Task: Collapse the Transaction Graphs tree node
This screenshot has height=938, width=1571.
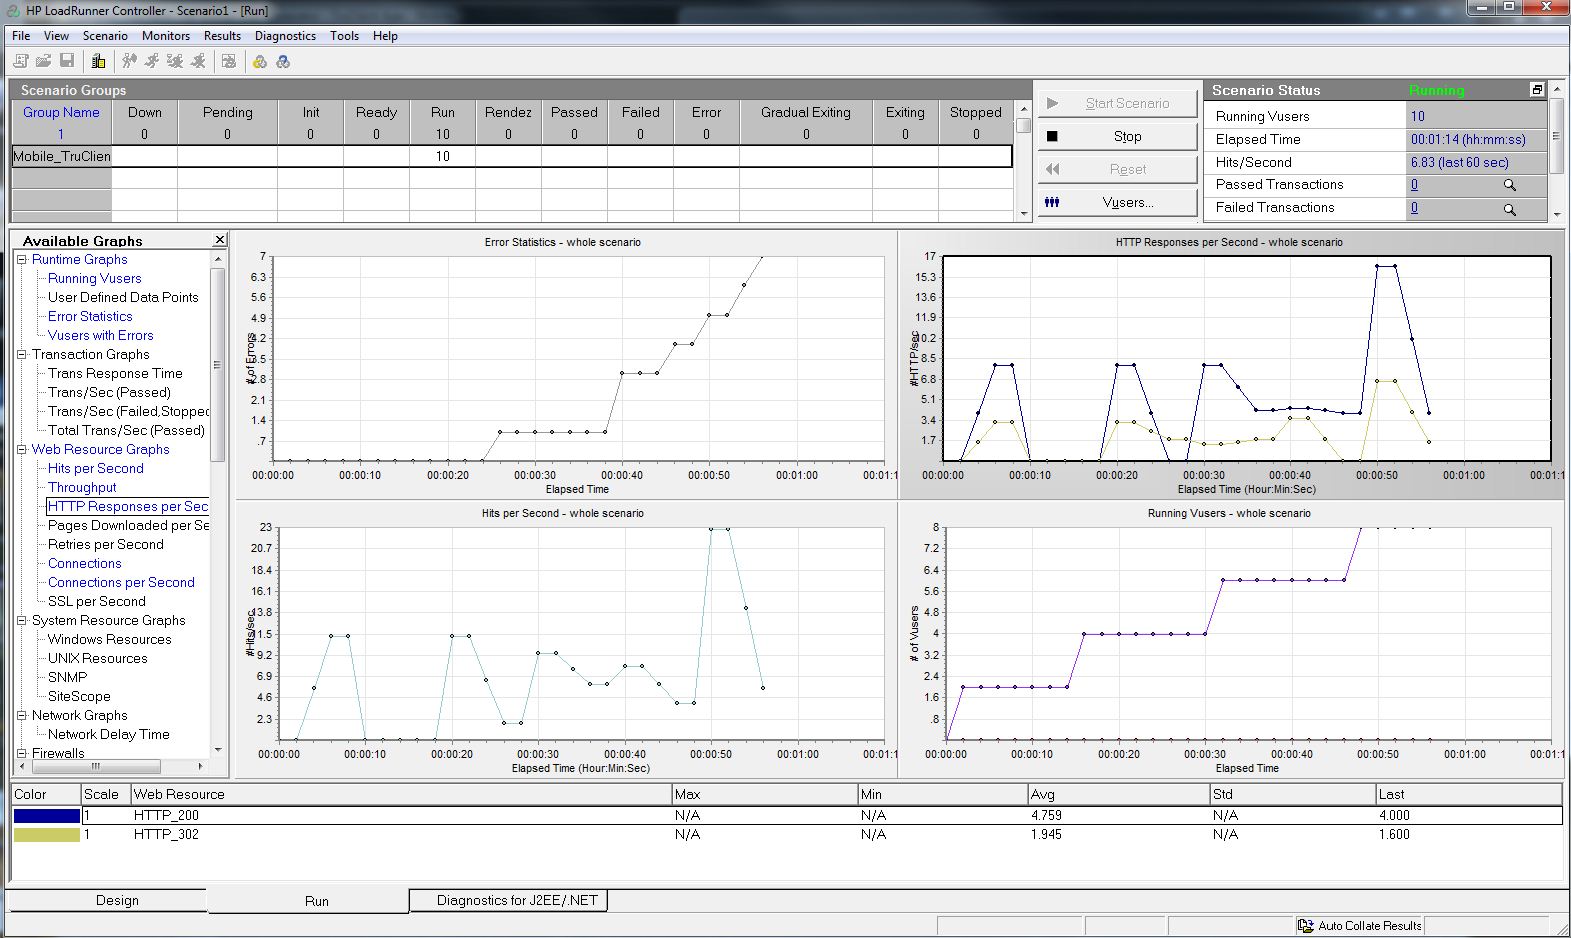Action: coord(22,355)
